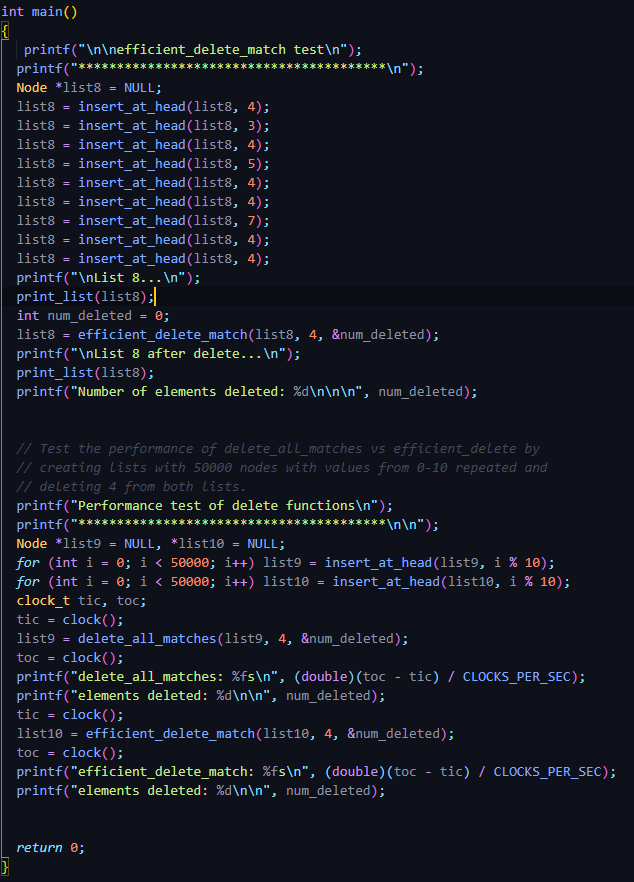The height and width of the screenshot is (882, 634).
Task: Click 'int num_deleted = 0;' line
Action: (93, 316)
